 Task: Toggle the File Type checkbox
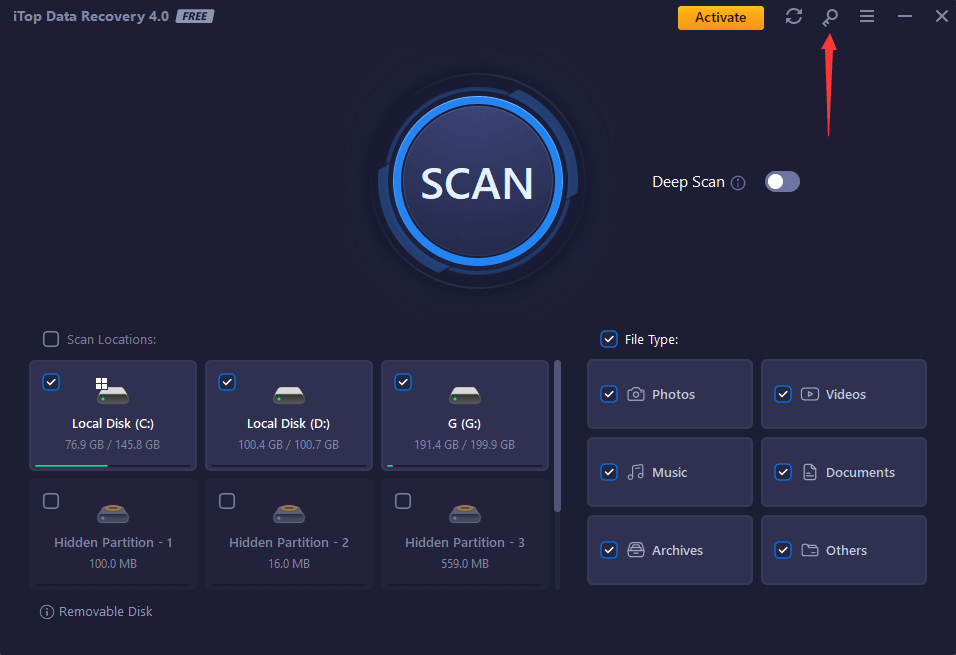[x=609, y=339]
